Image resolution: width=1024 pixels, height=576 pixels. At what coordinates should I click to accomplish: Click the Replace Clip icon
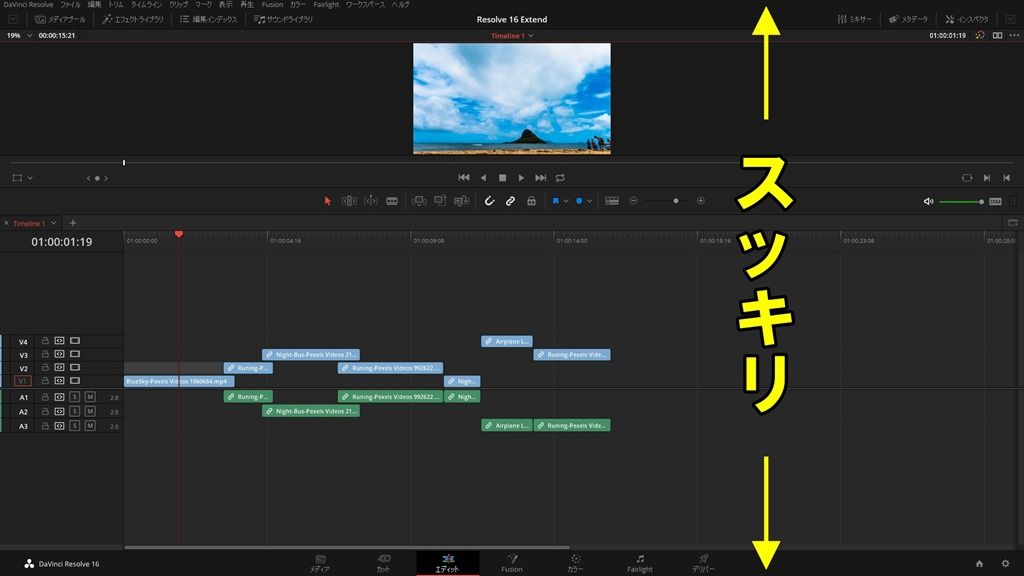[x=462, y=201]
